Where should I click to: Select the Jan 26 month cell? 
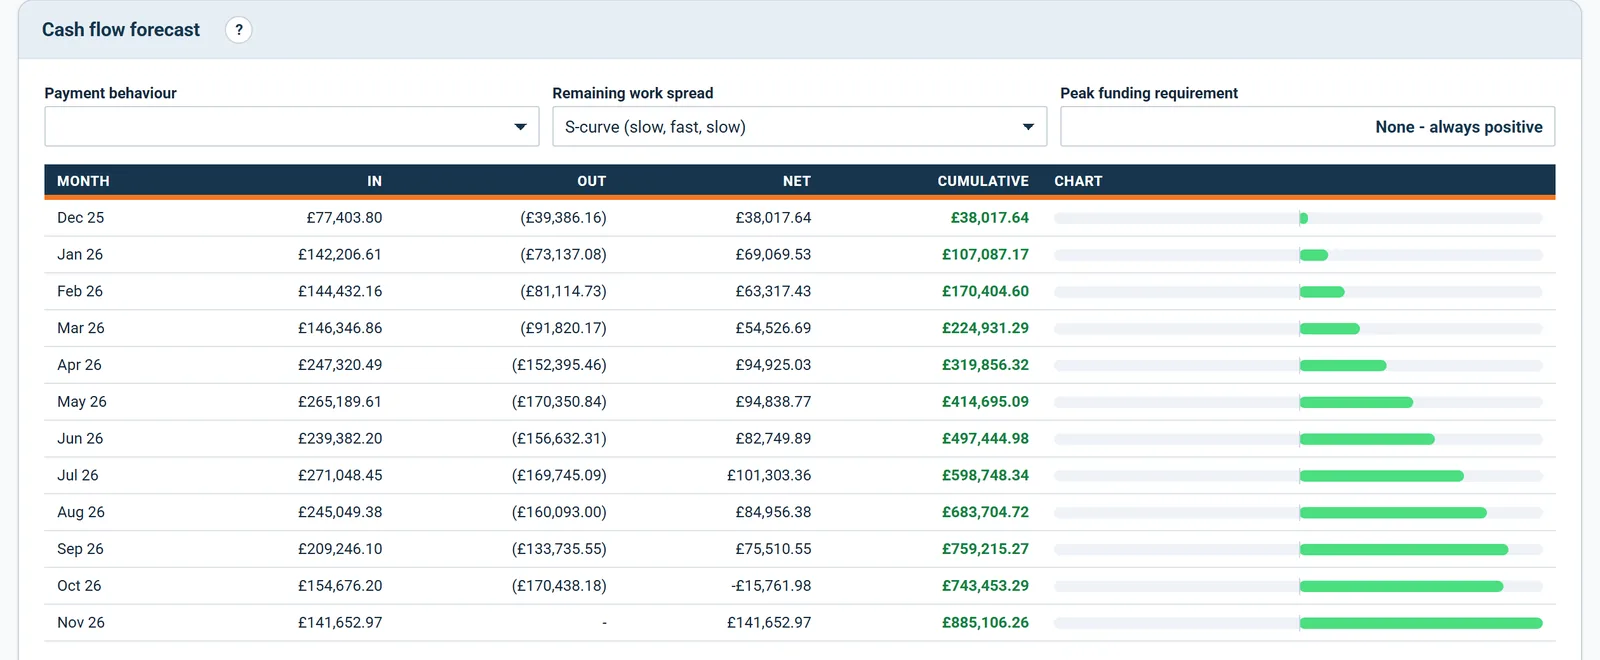(80, 255)
